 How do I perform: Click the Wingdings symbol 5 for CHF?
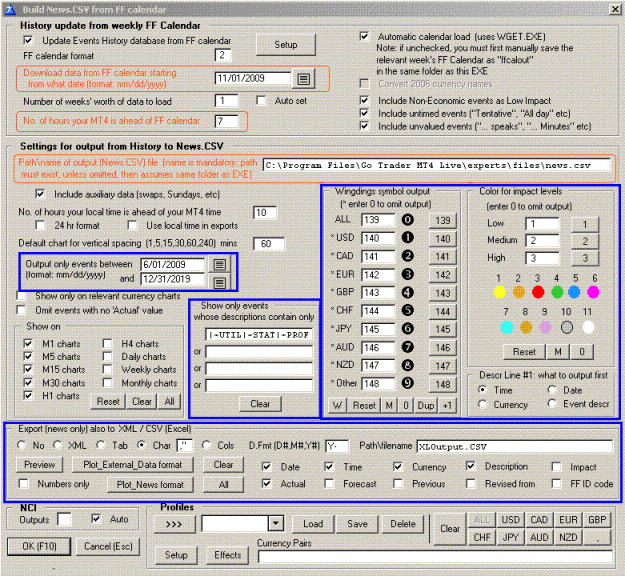point(407,310)
